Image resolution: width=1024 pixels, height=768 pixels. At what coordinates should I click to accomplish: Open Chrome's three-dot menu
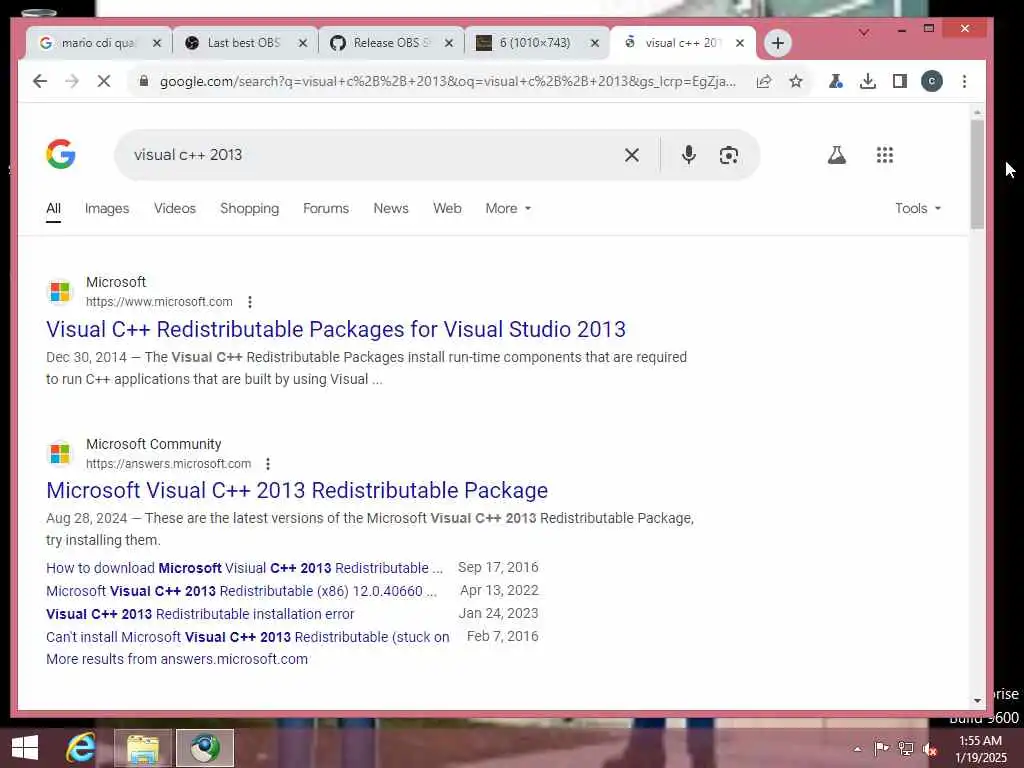964,81
